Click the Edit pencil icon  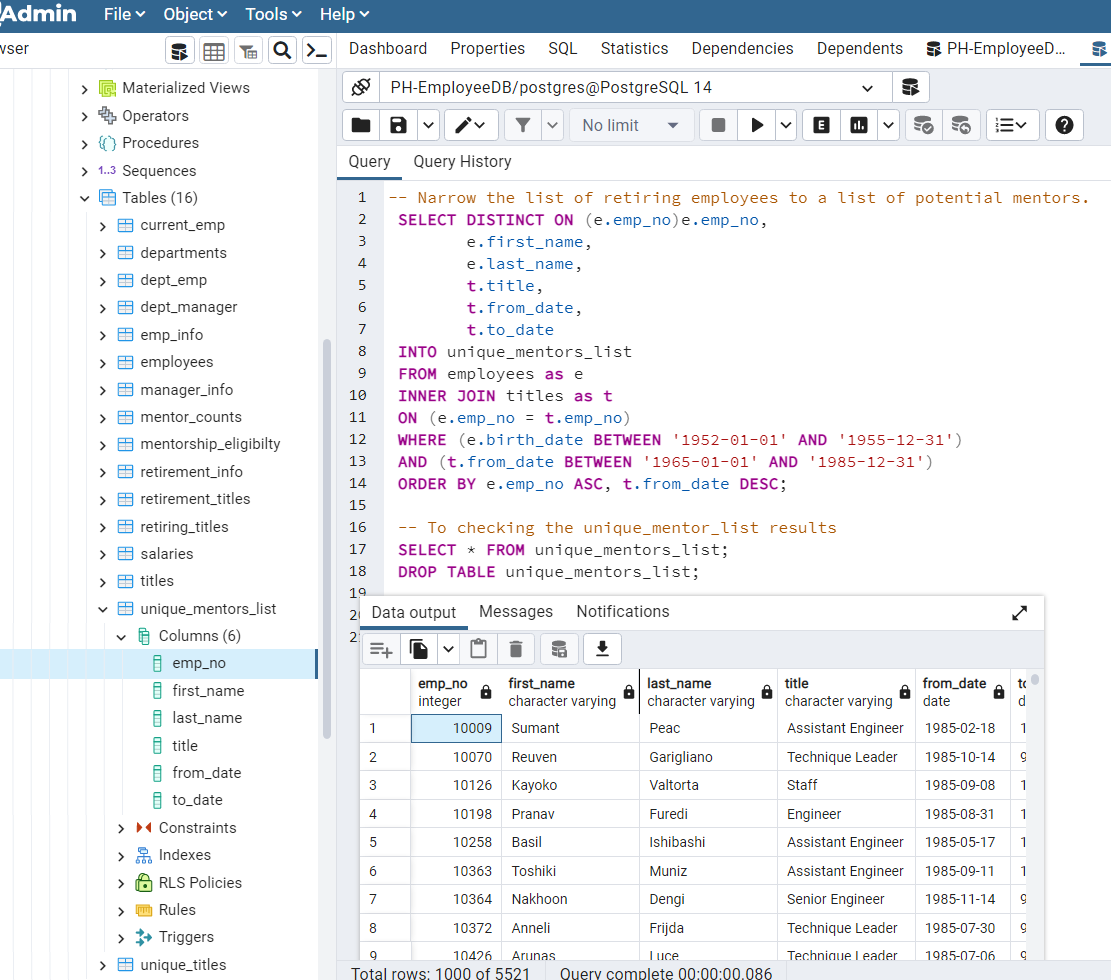pos(470,125)
